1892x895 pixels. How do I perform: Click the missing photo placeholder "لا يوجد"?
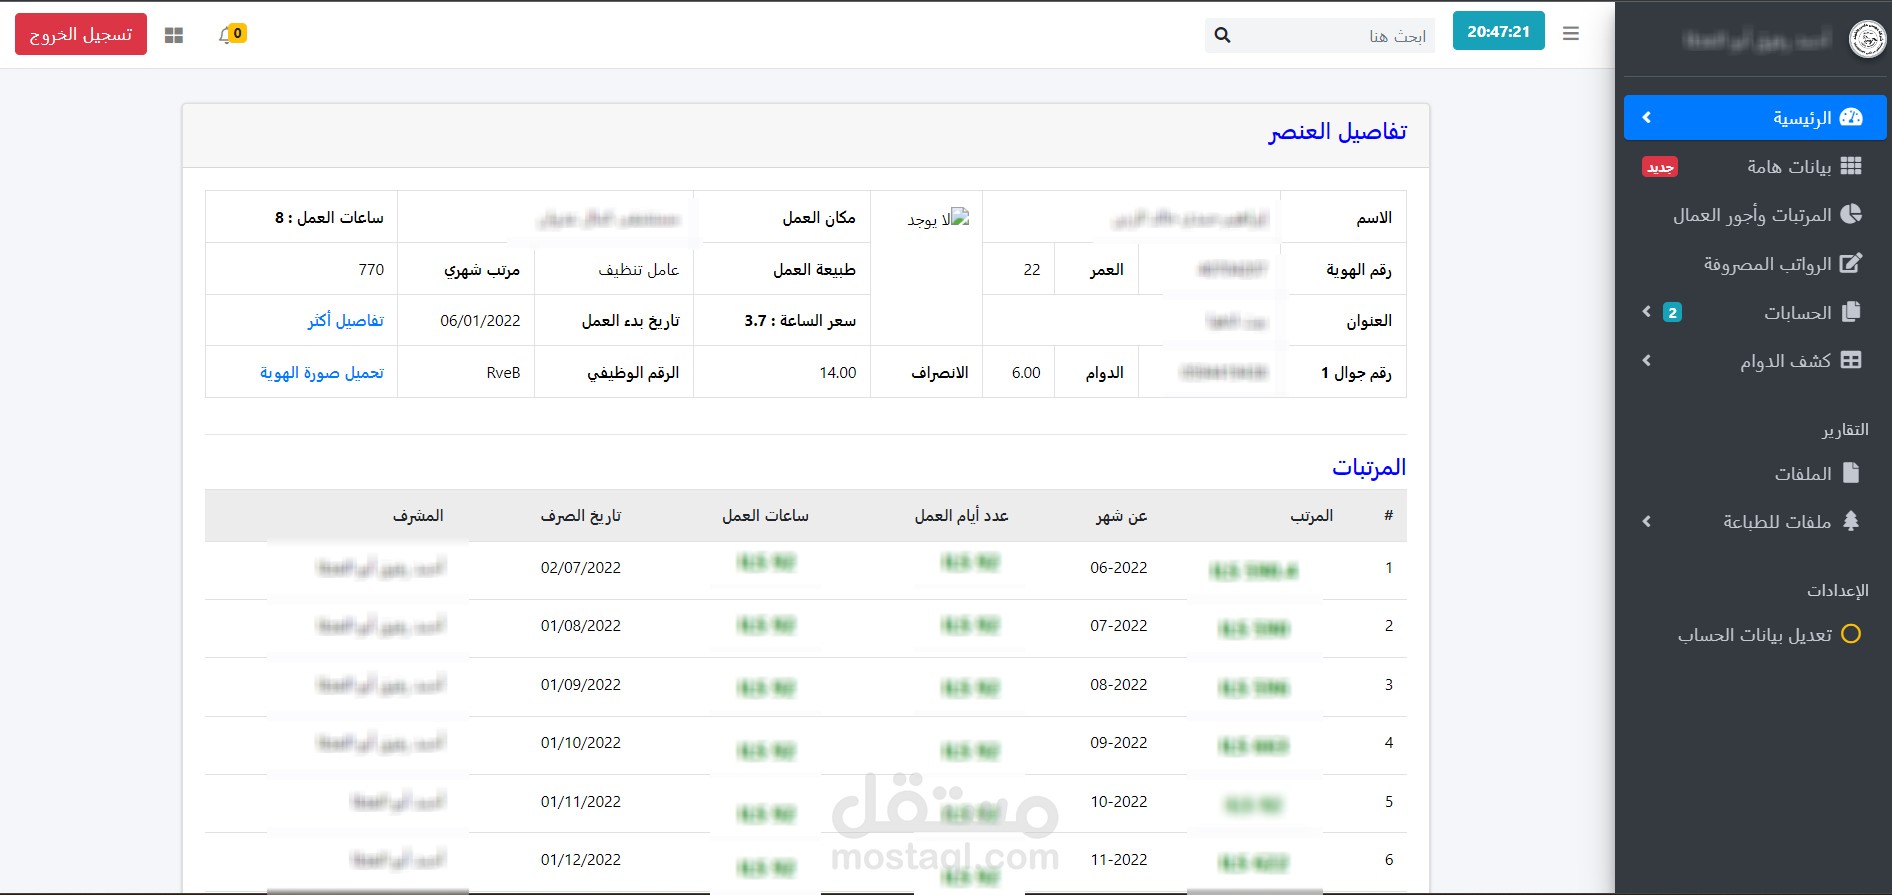[x=938, y=218]
